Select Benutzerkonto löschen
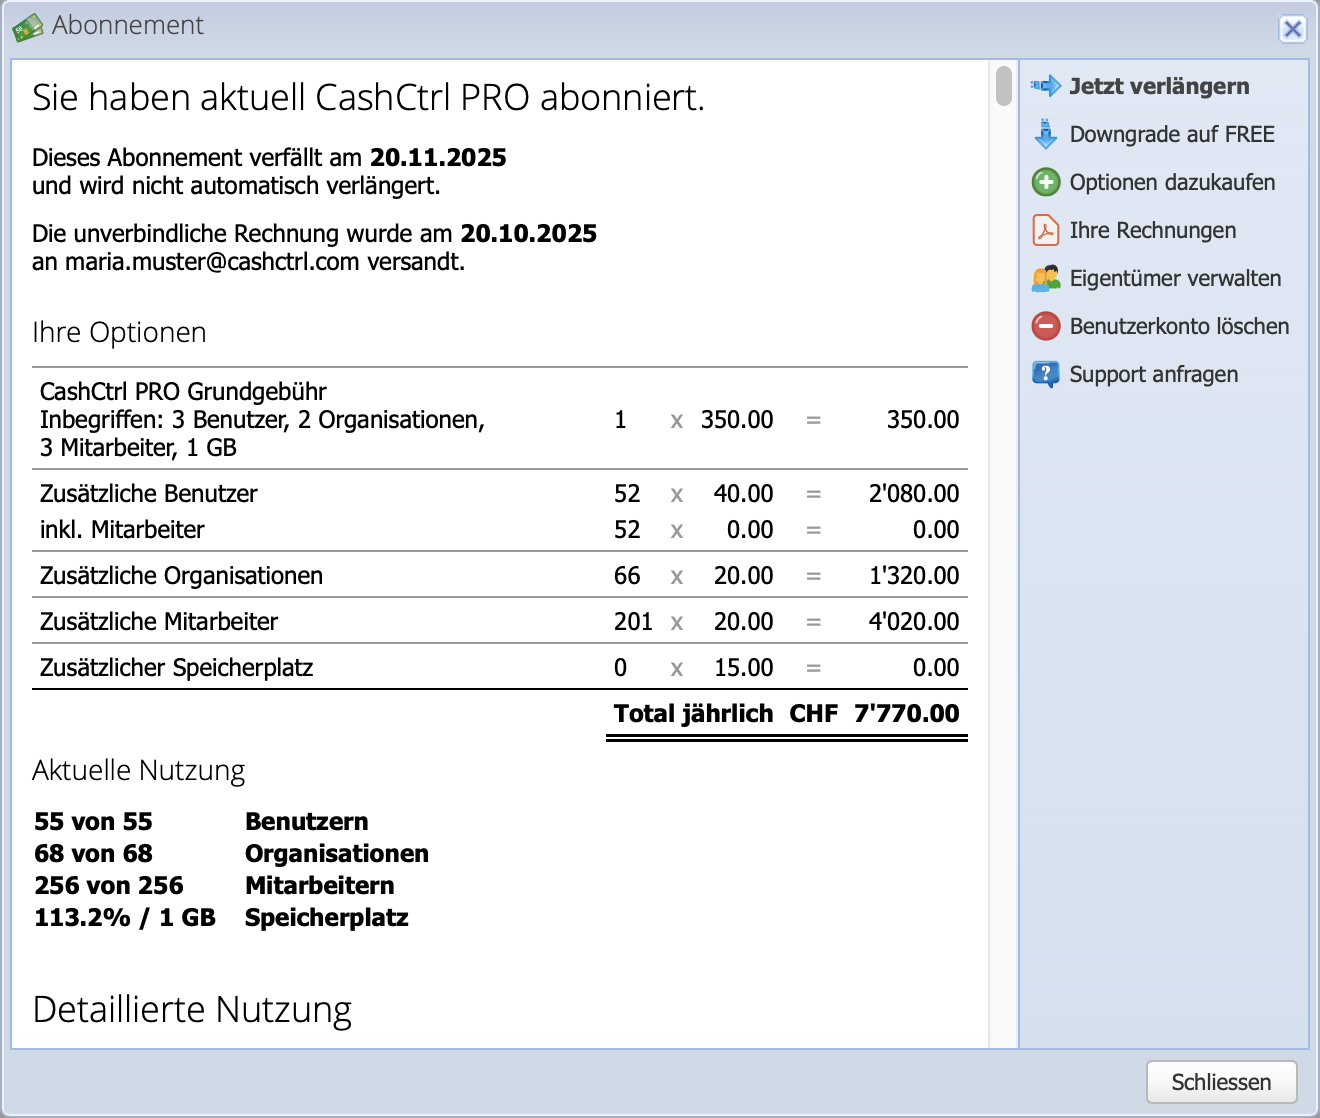The width and height of the screenshot is (1320, 1118). (1180, 326)
